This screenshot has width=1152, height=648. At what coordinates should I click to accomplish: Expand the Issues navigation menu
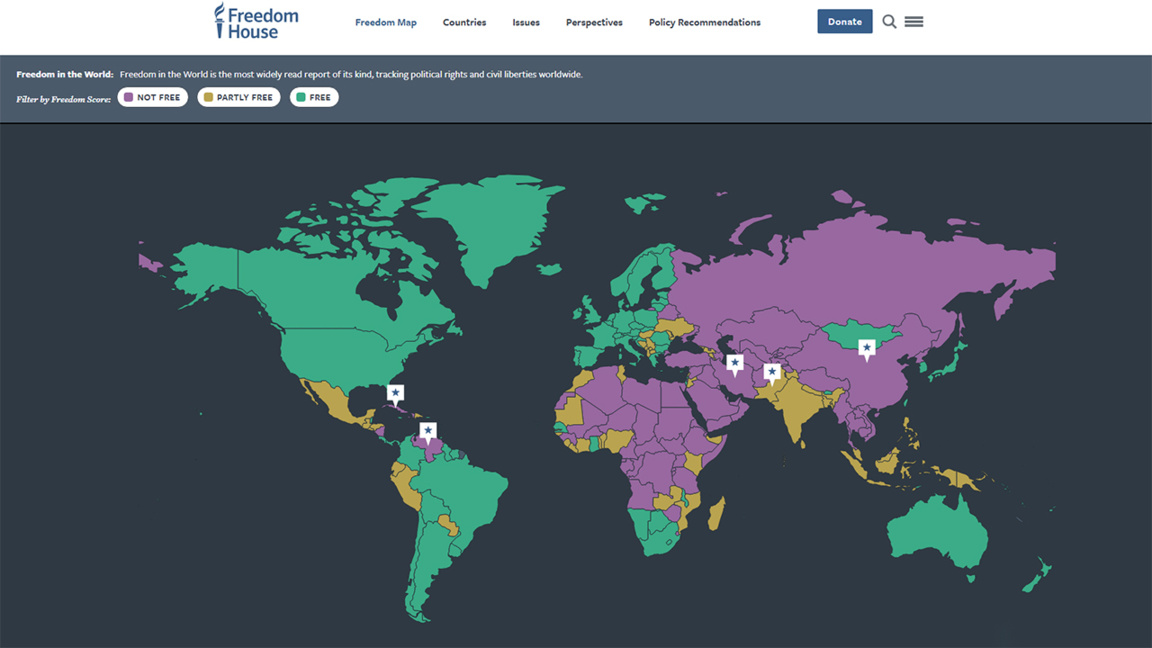click(526, 22)
